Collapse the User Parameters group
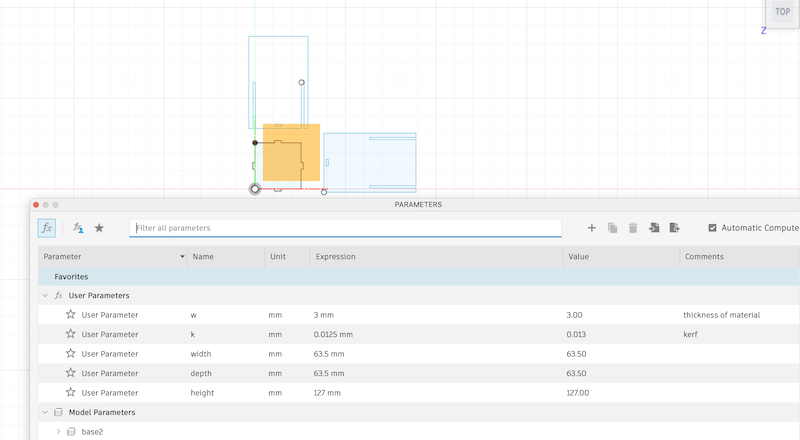800x440 pixels. tap(45, 296)
